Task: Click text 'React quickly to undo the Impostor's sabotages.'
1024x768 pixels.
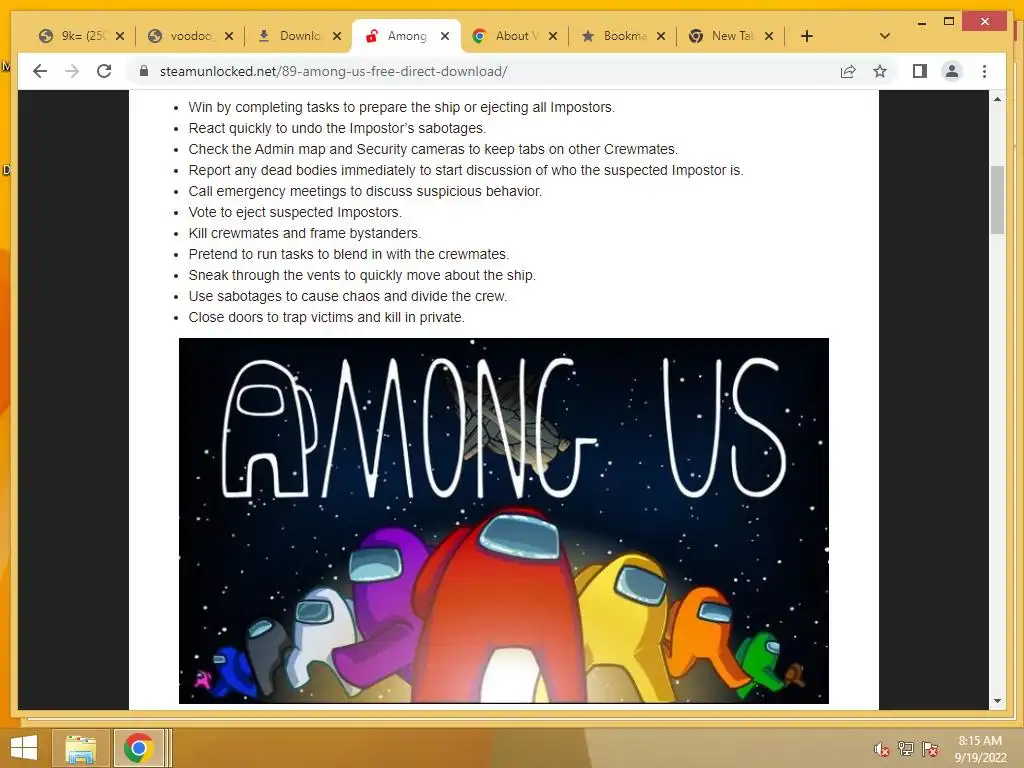Action: tap(337, 128)
